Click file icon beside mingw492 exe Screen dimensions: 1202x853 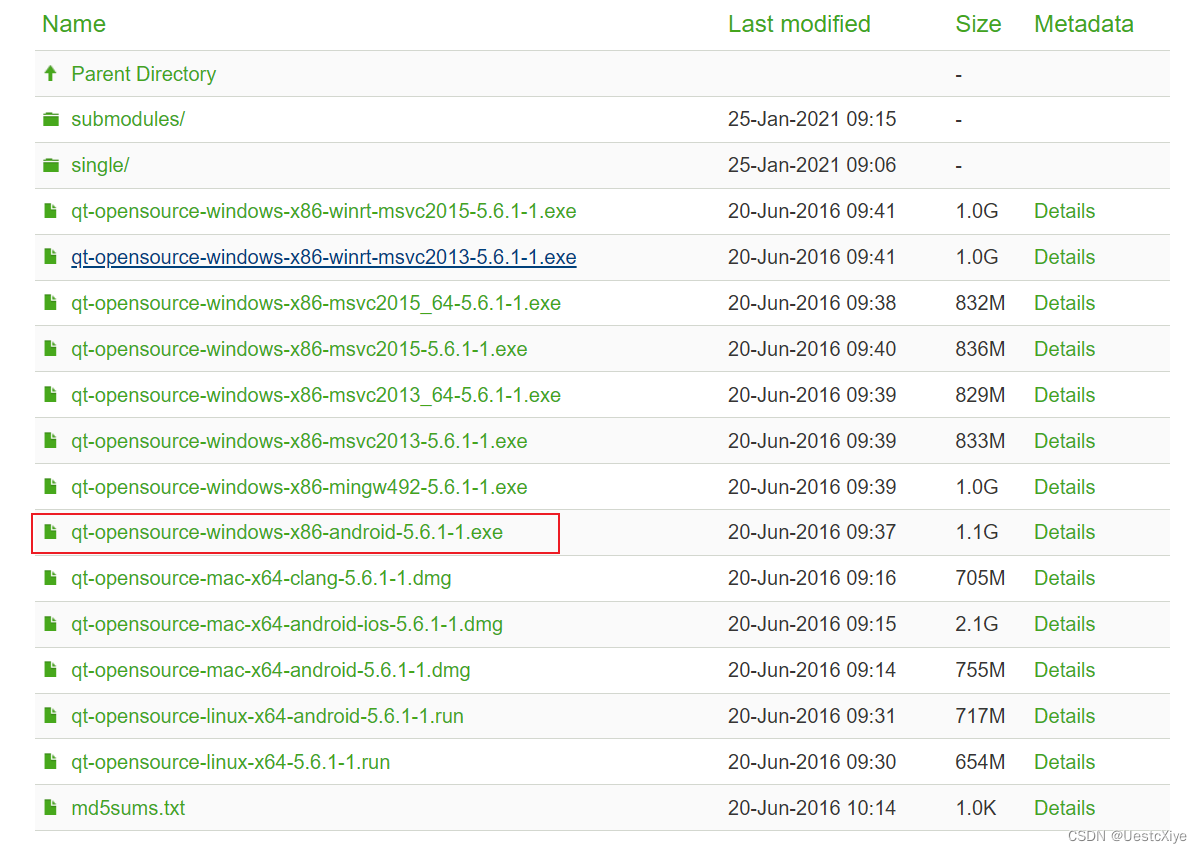50,487
